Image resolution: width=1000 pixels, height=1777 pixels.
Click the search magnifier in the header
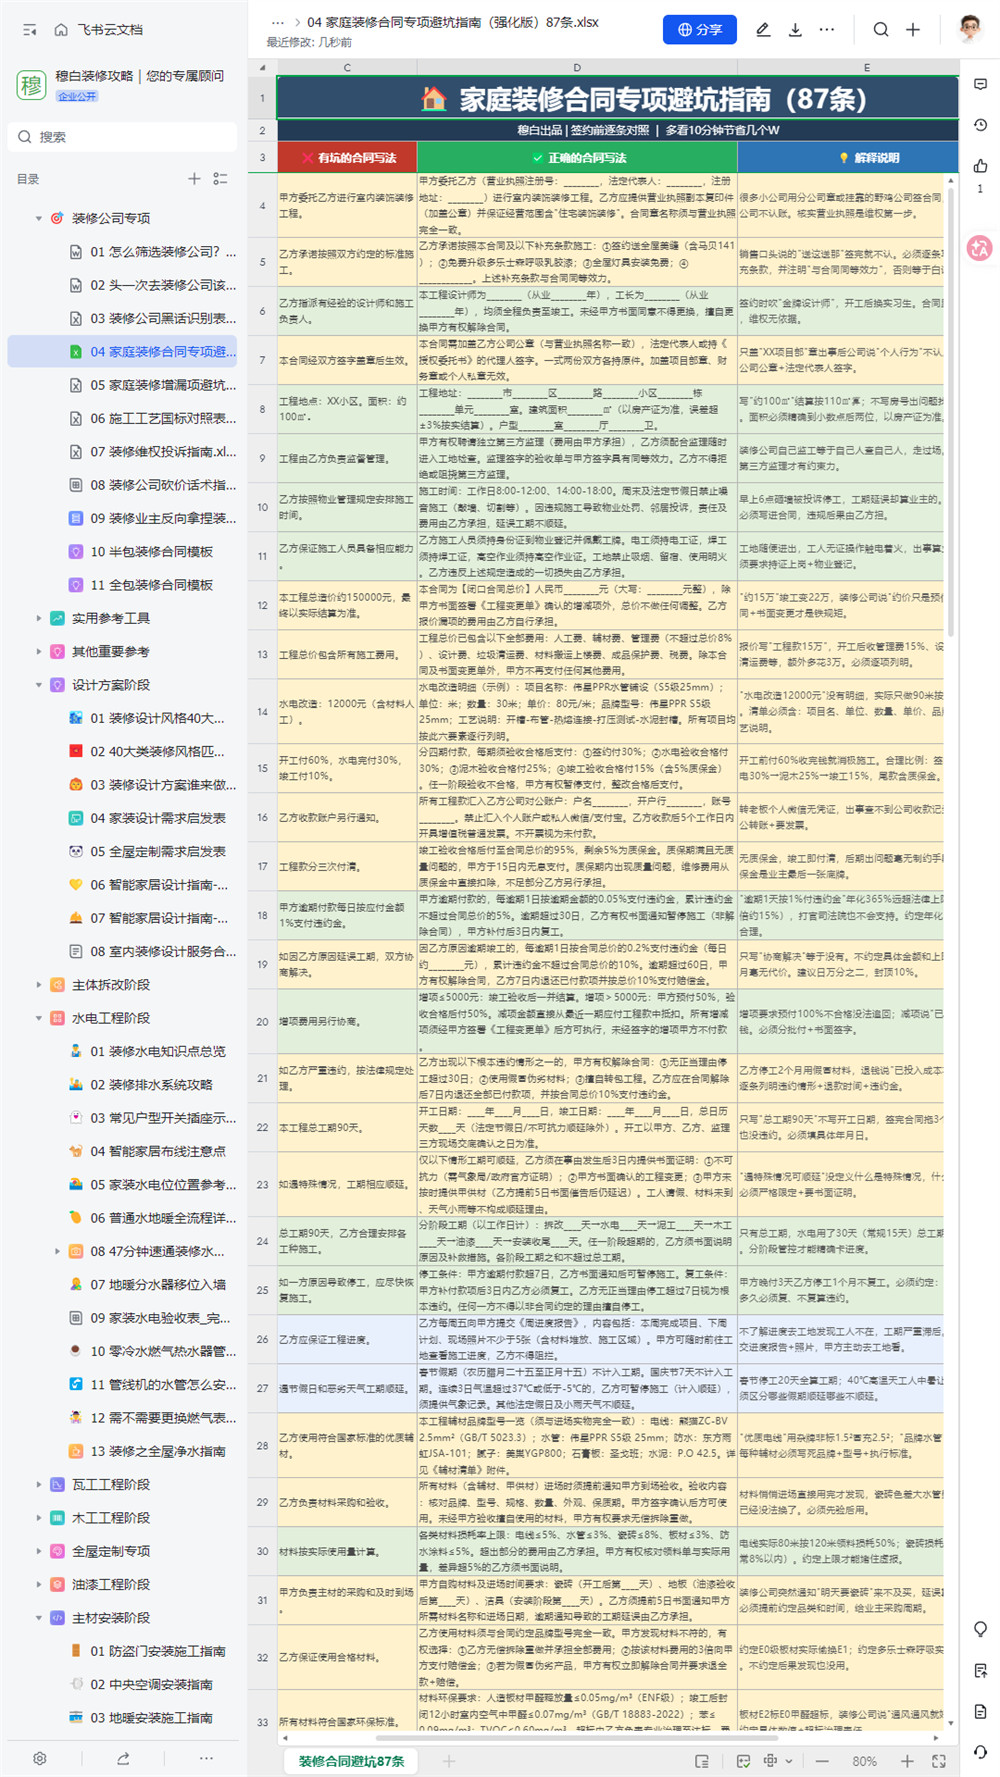[x=881, y=30]
